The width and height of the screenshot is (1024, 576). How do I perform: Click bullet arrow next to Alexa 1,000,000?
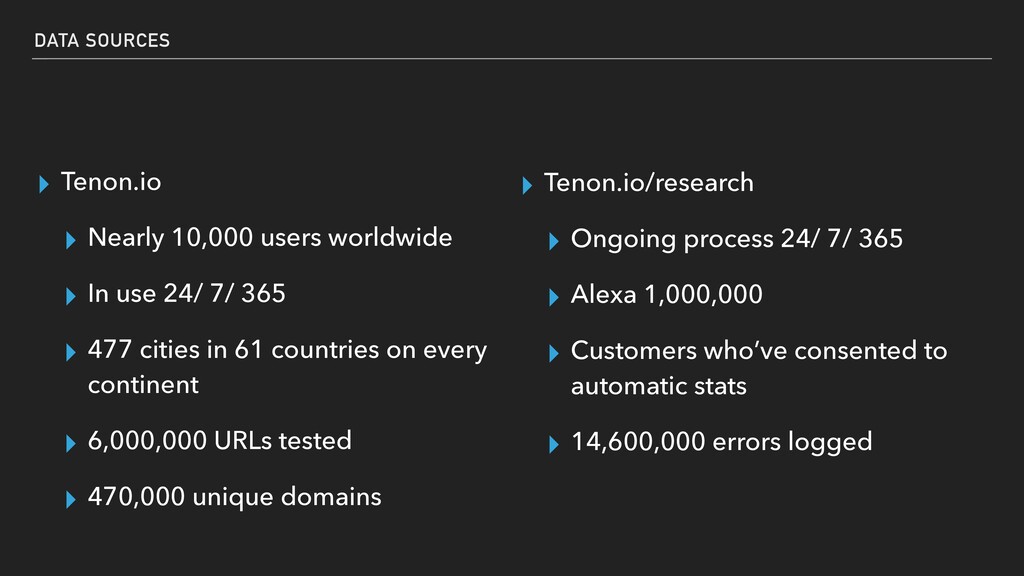[x=554, y=297]
